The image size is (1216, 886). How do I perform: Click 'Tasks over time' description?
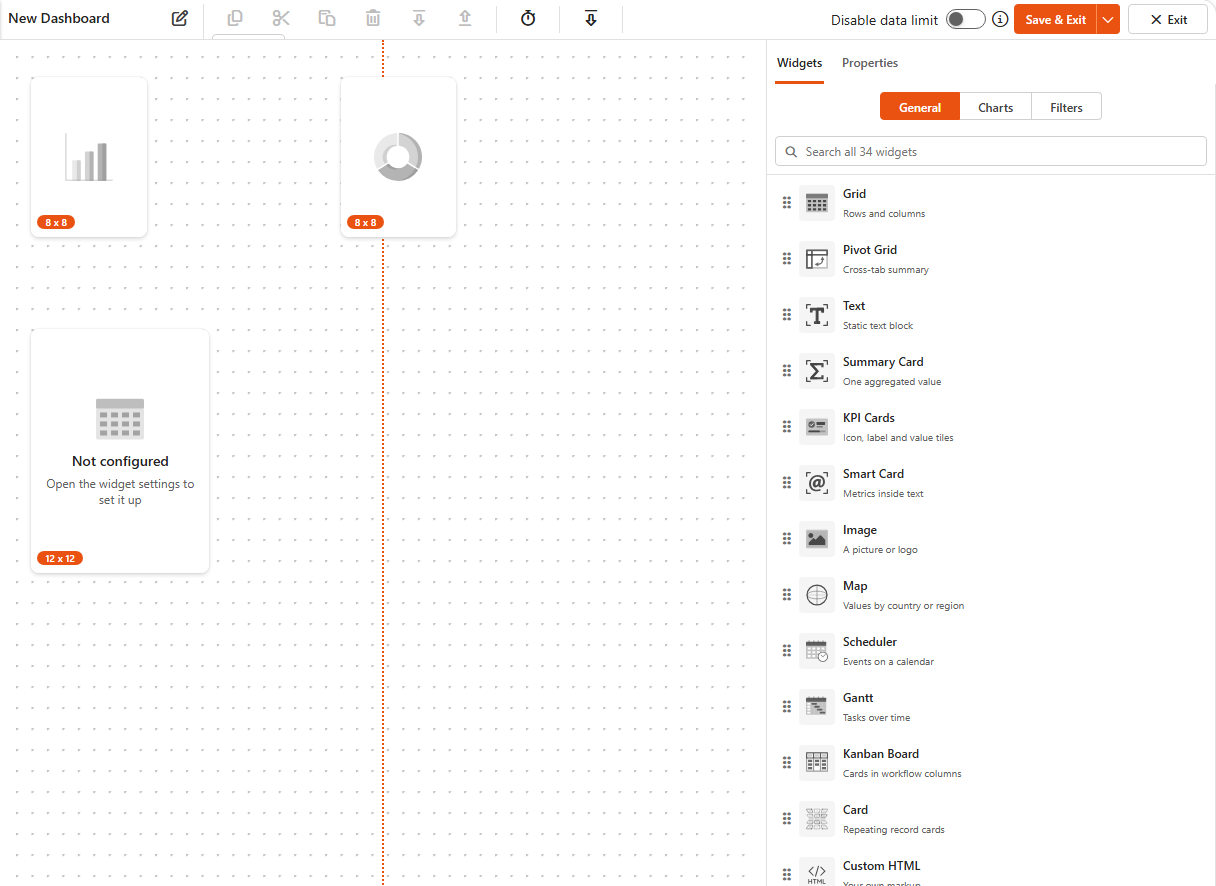click(x=877, y=718)
